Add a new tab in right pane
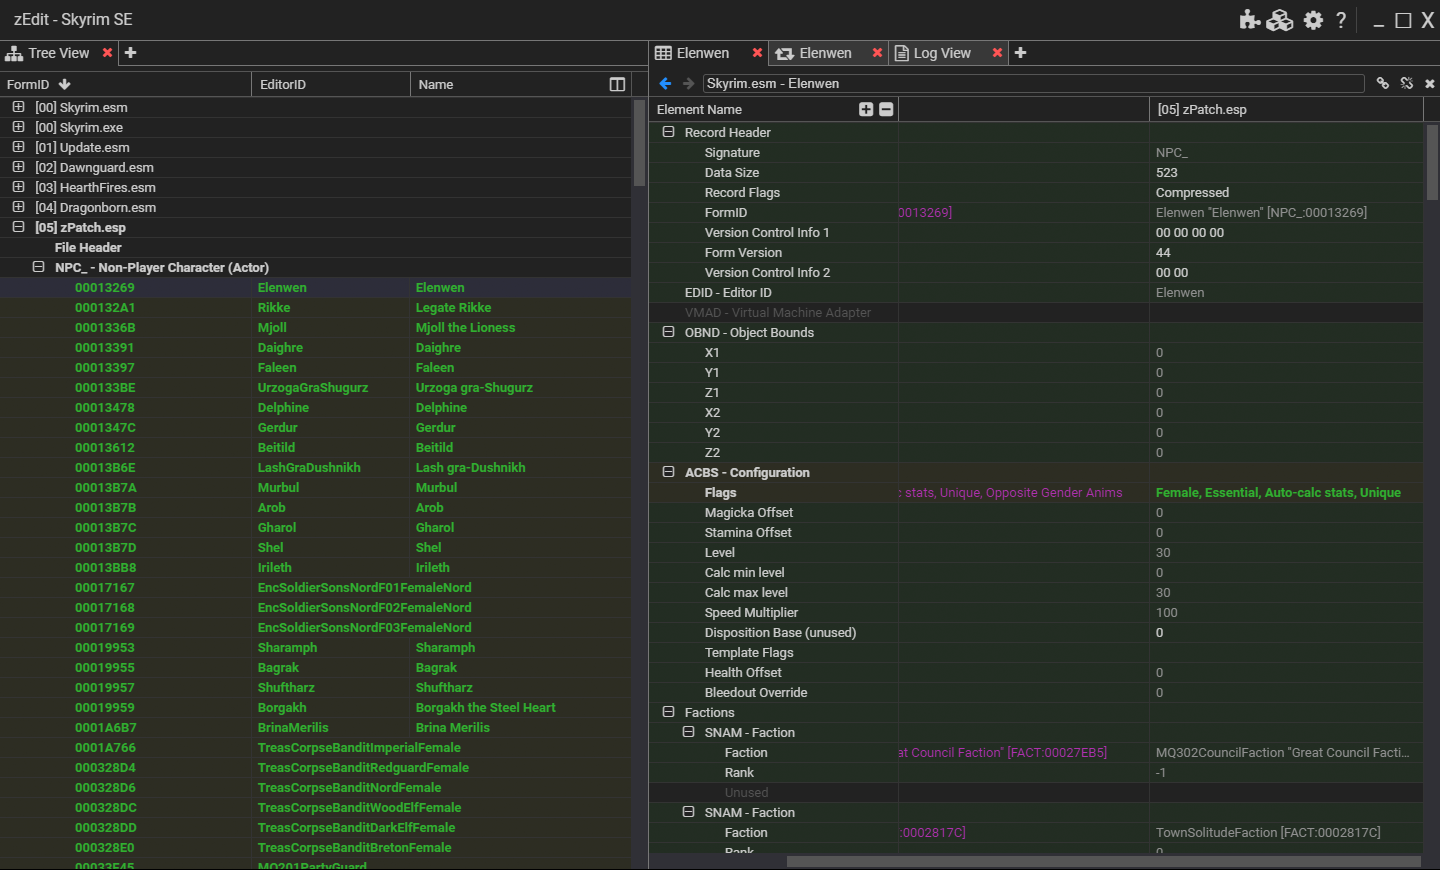This screenshot has height=870, width=1440. [x=1020, y=53]
